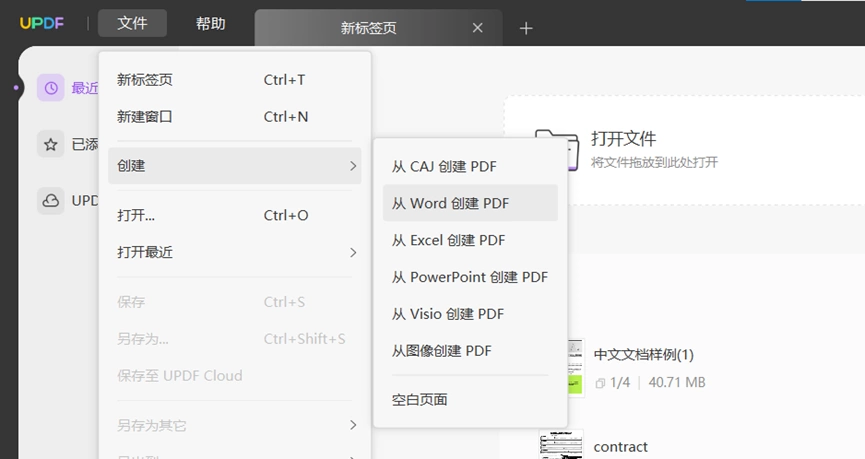Choose 新标签页 Ctrl+T menu entry
The width and height of the screenshot is (865, 459).
(234, 80)
